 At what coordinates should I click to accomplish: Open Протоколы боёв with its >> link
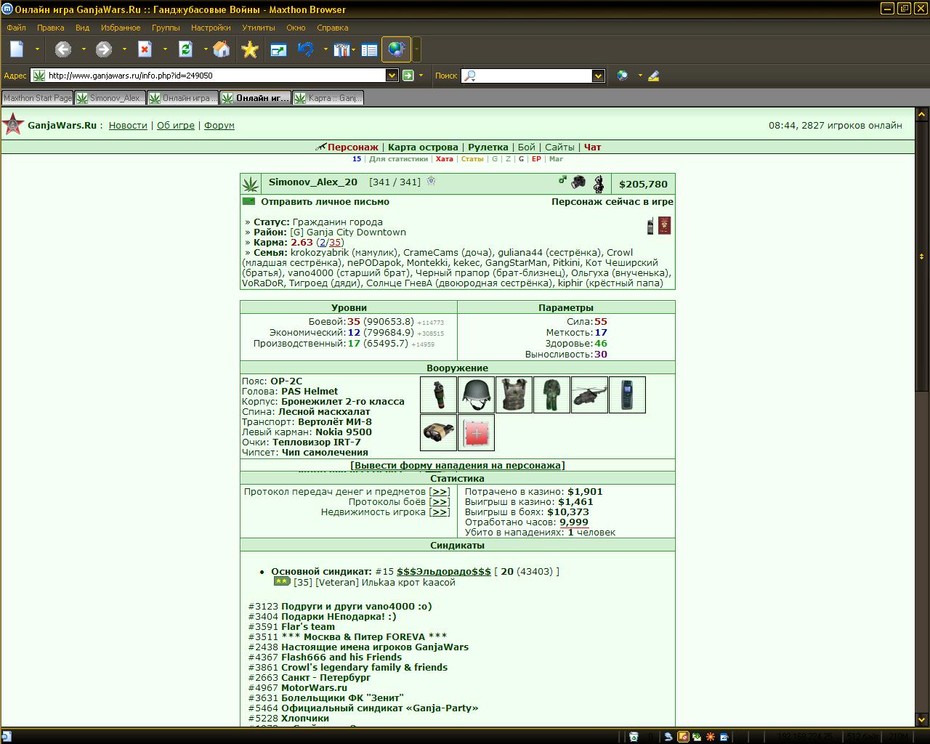click(439, 502)
